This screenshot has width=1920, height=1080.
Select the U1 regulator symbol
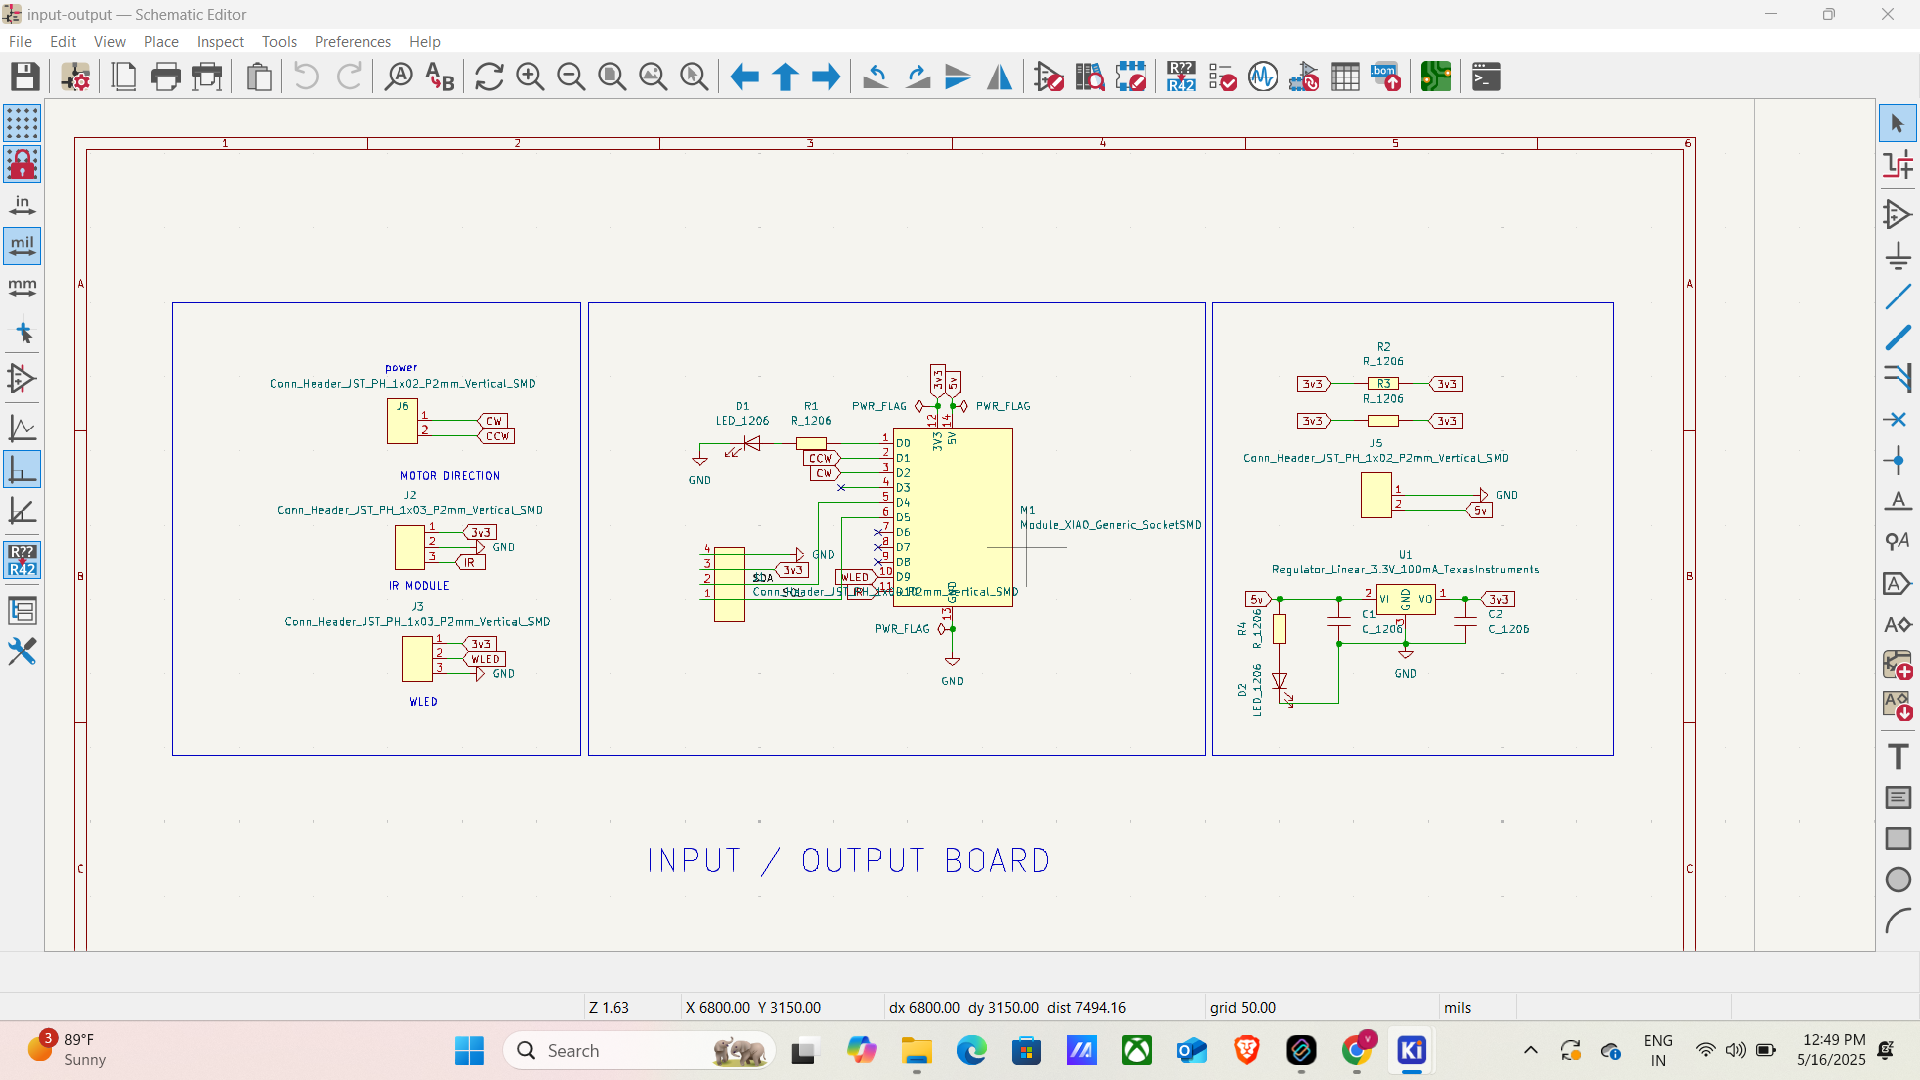[1405, 599]
